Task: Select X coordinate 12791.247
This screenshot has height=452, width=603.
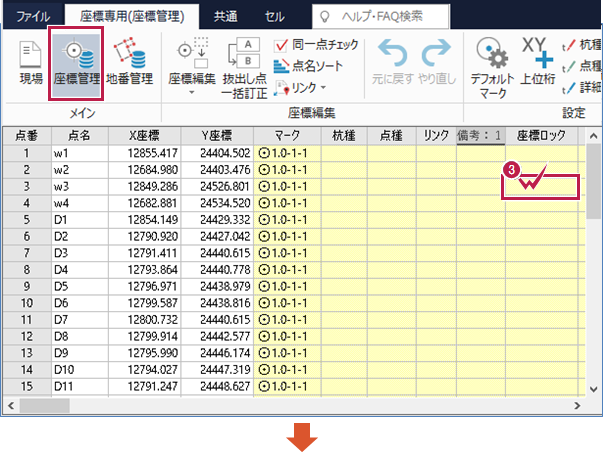Action: (x=144, y=386)
